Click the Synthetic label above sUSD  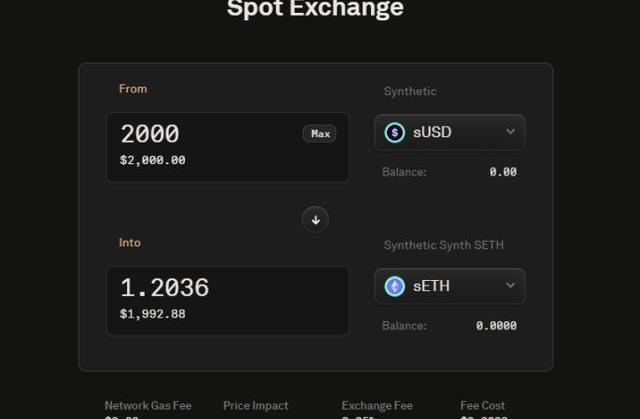click(x=410, y=92)
